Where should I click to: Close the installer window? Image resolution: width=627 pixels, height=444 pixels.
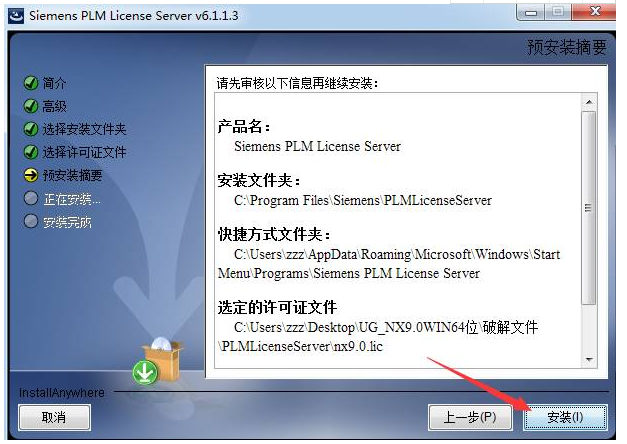point(595,12)
